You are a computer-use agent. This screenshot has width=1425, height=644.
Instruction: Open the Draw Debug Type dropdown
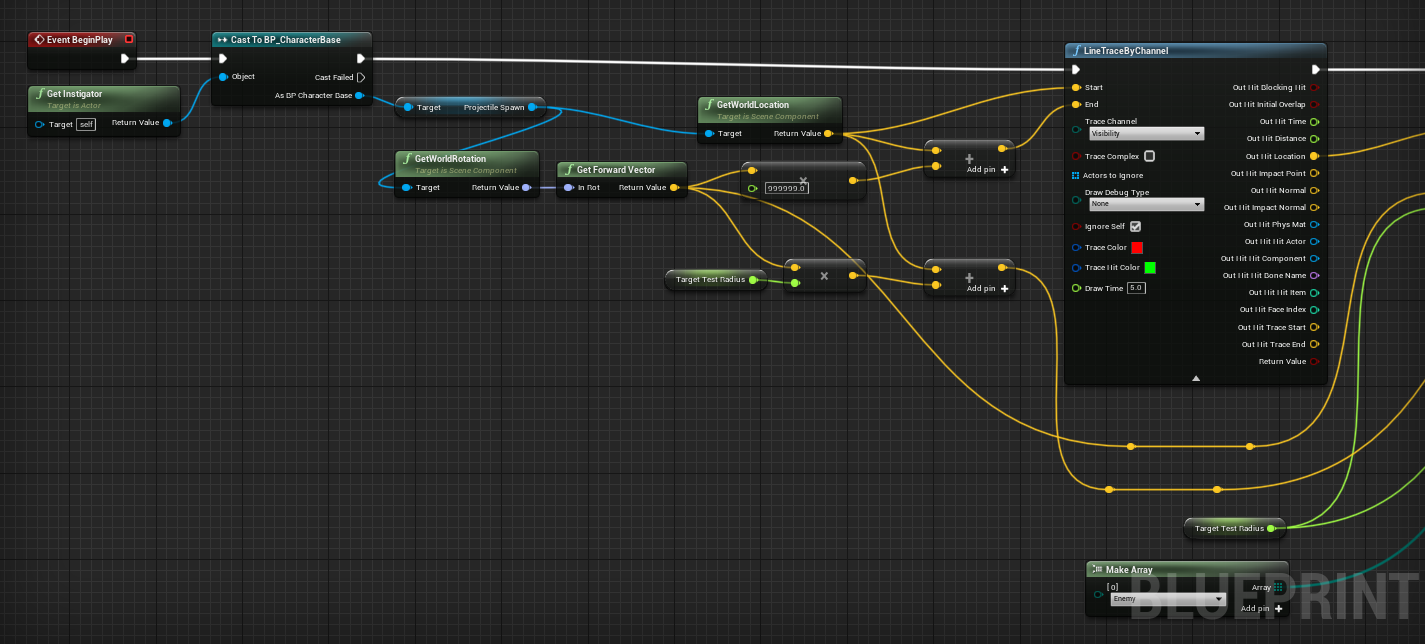(x=1146, y=204)
